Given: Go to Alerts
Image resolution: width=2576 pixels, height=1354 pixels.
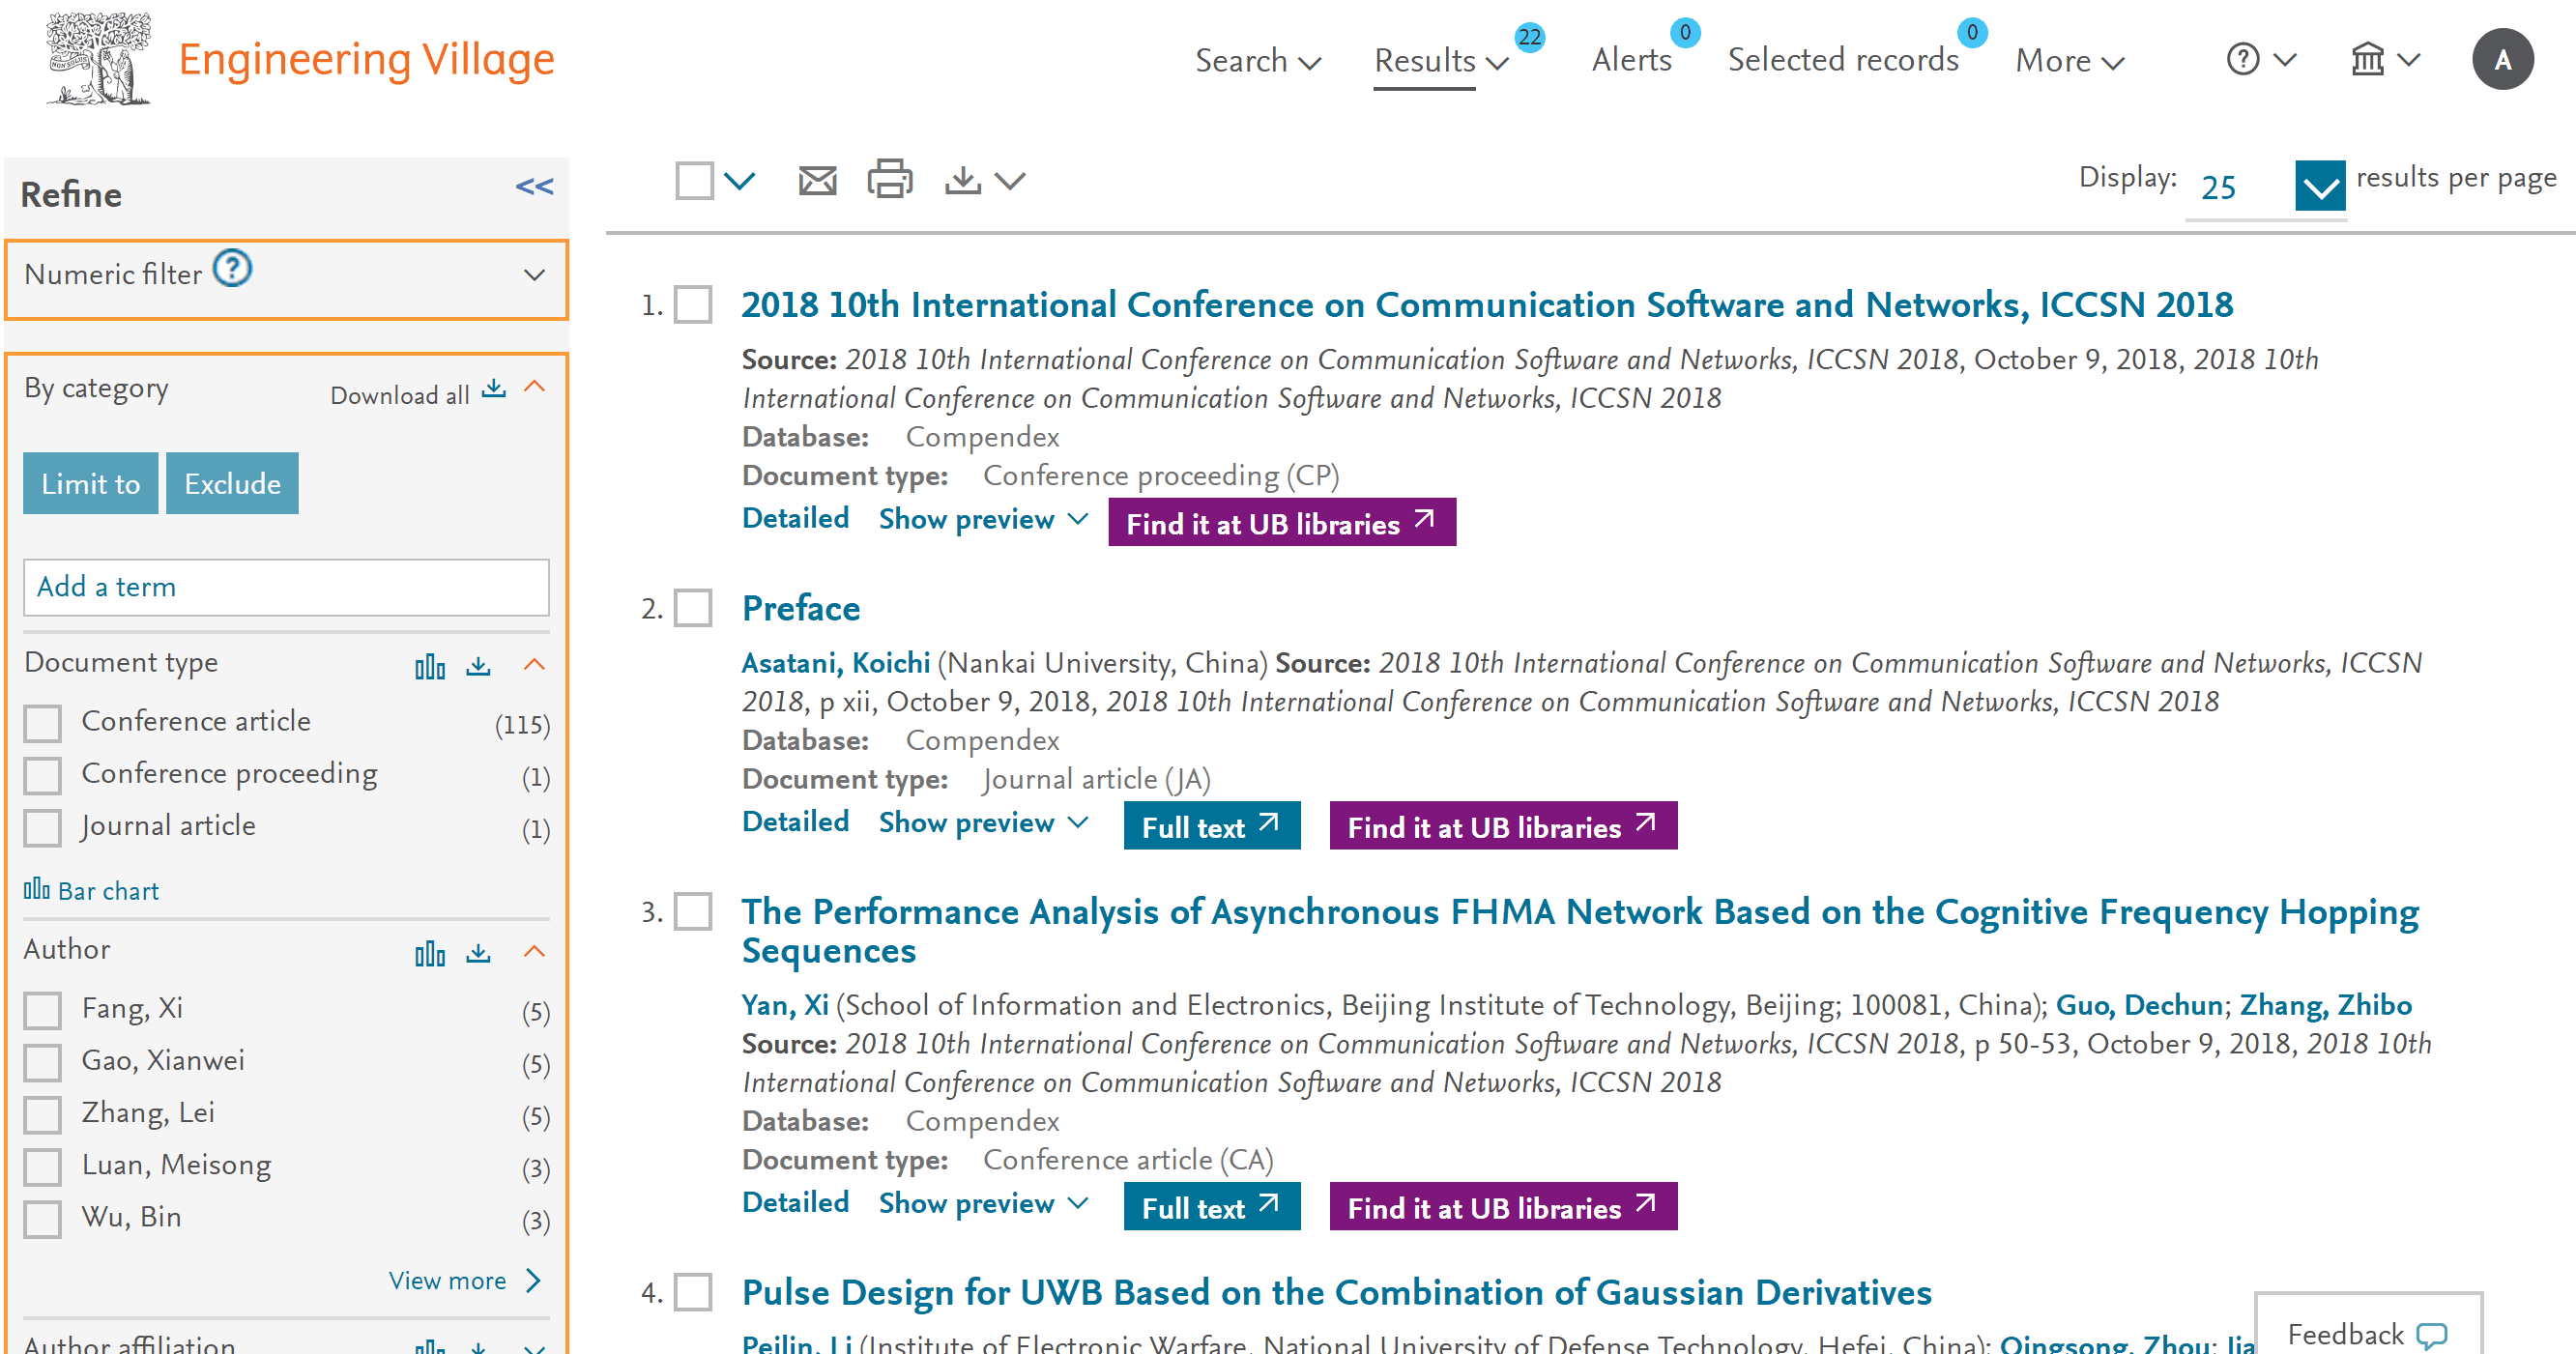Looking at the screenshot, I should [1631, 60].
